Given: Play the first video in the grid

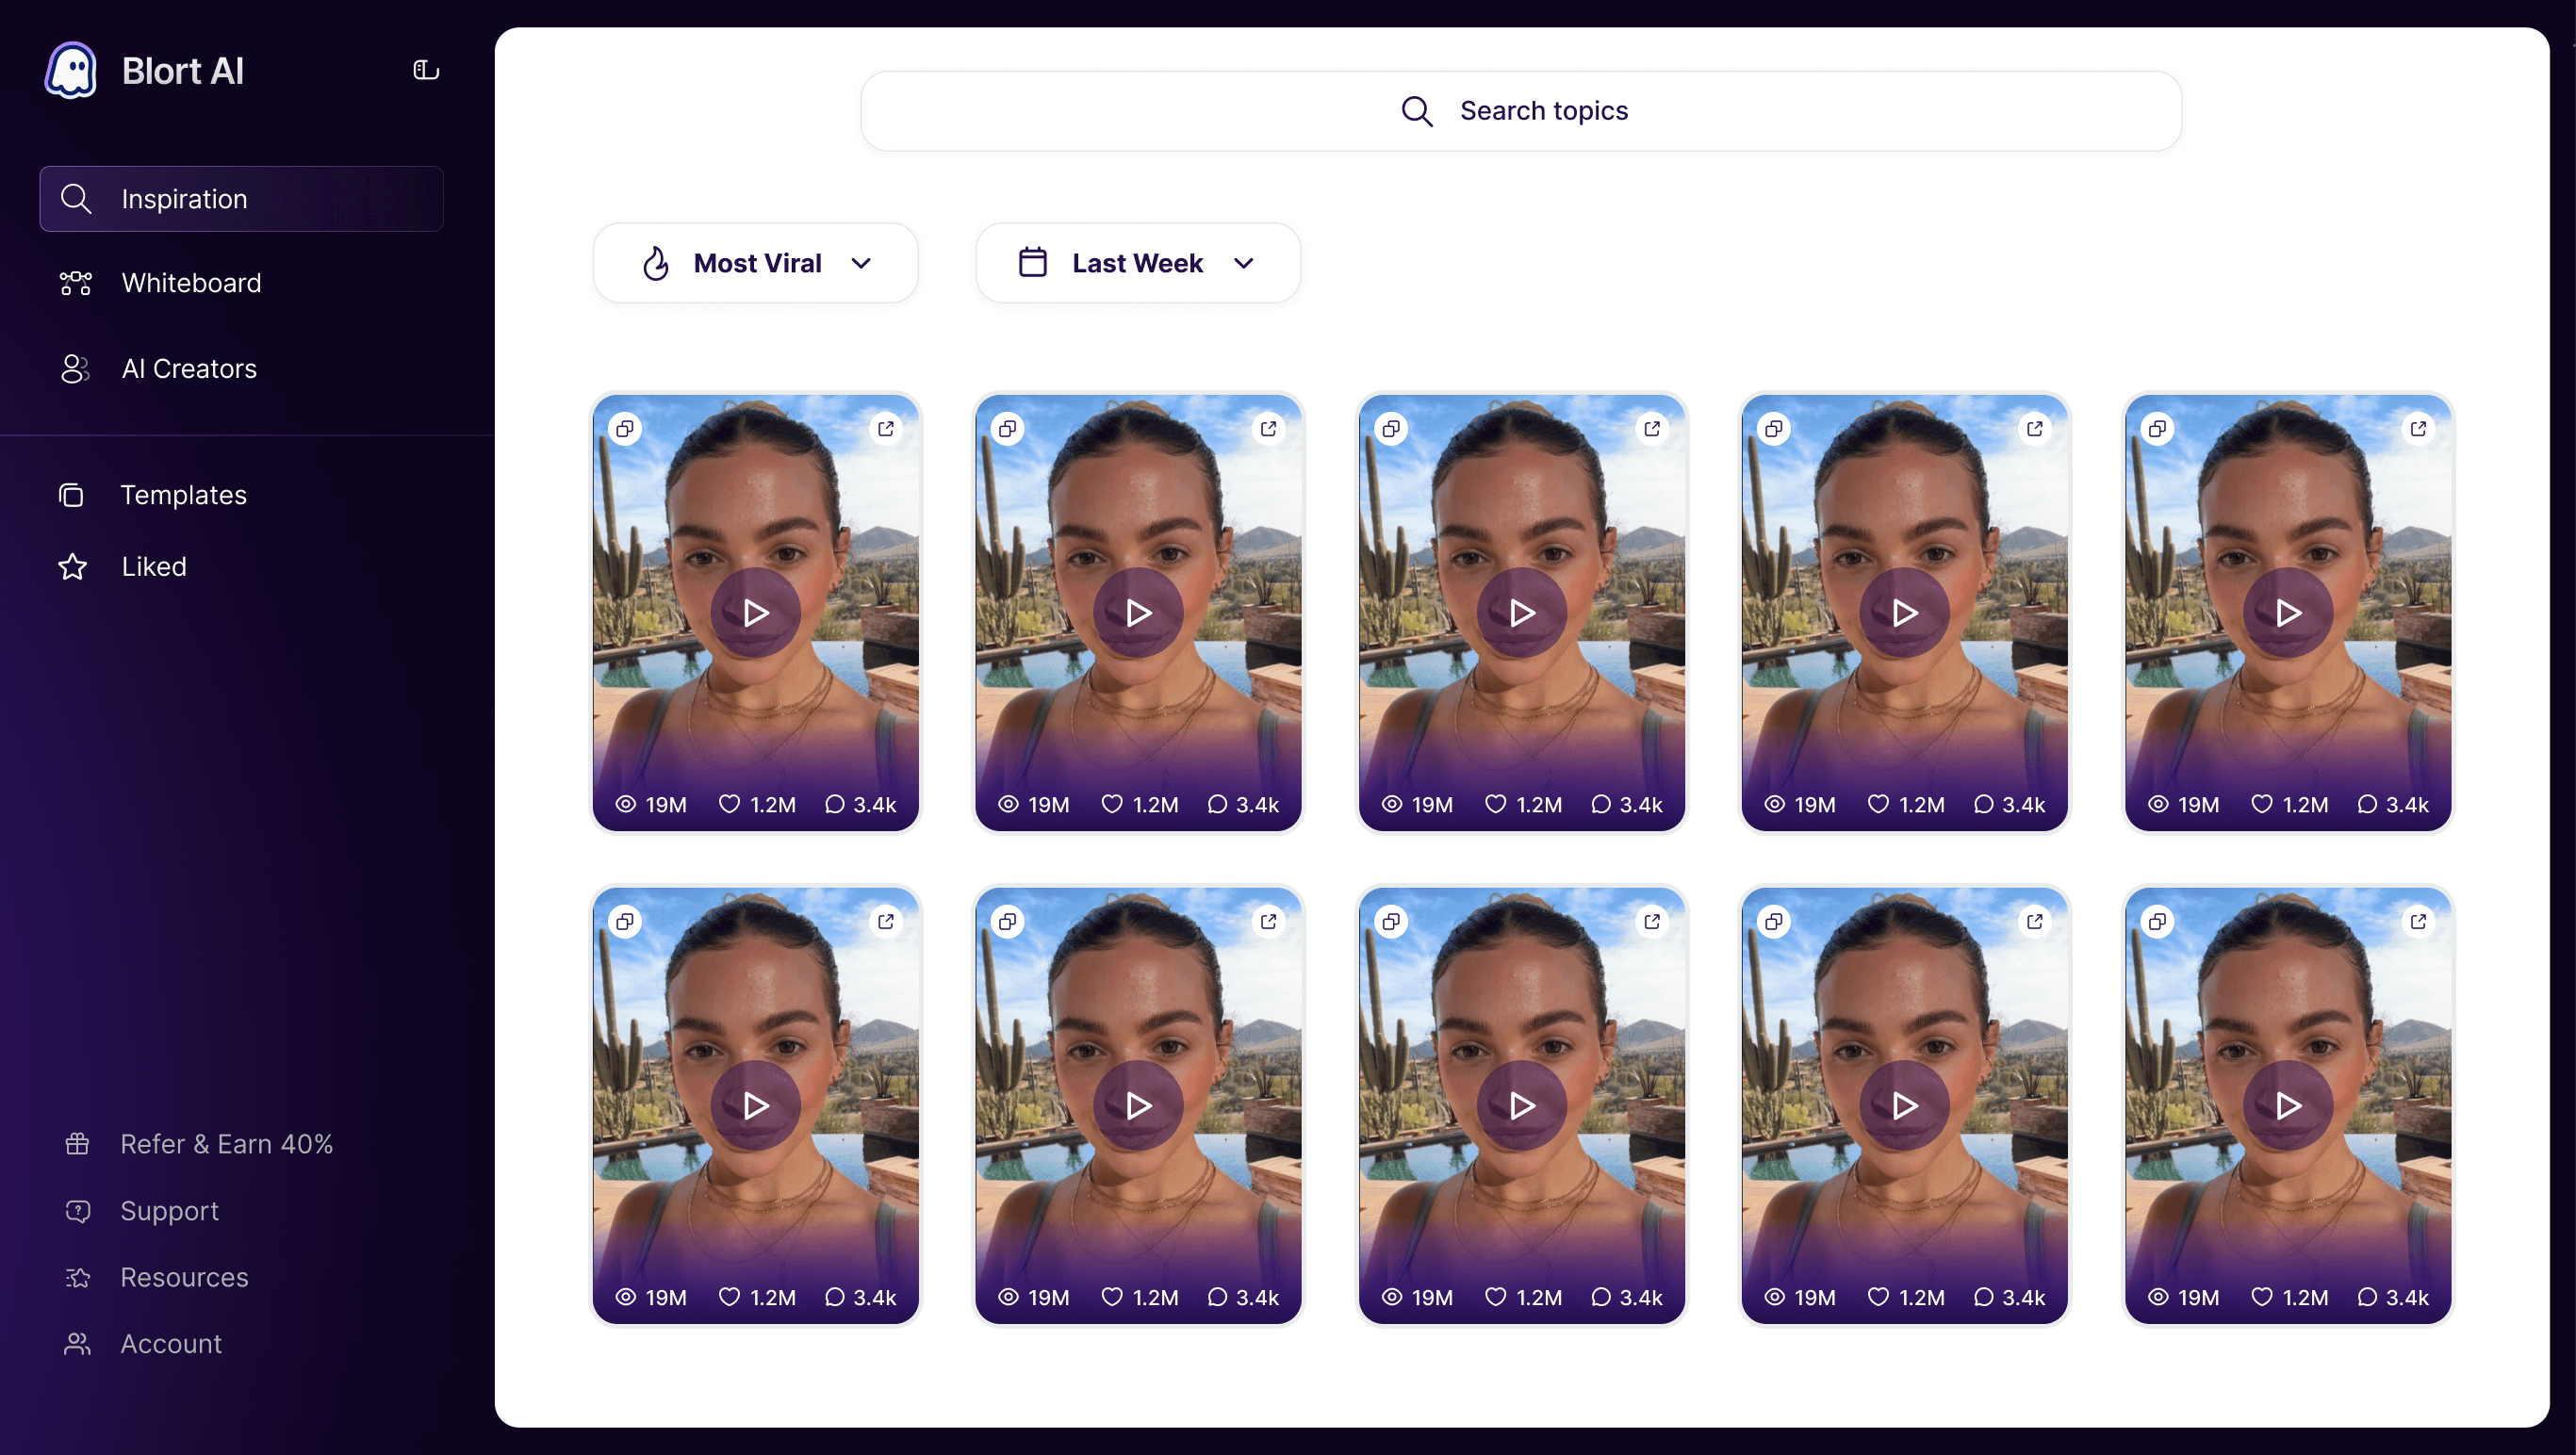Looking at the screenshot, I should tap(755, 612).
